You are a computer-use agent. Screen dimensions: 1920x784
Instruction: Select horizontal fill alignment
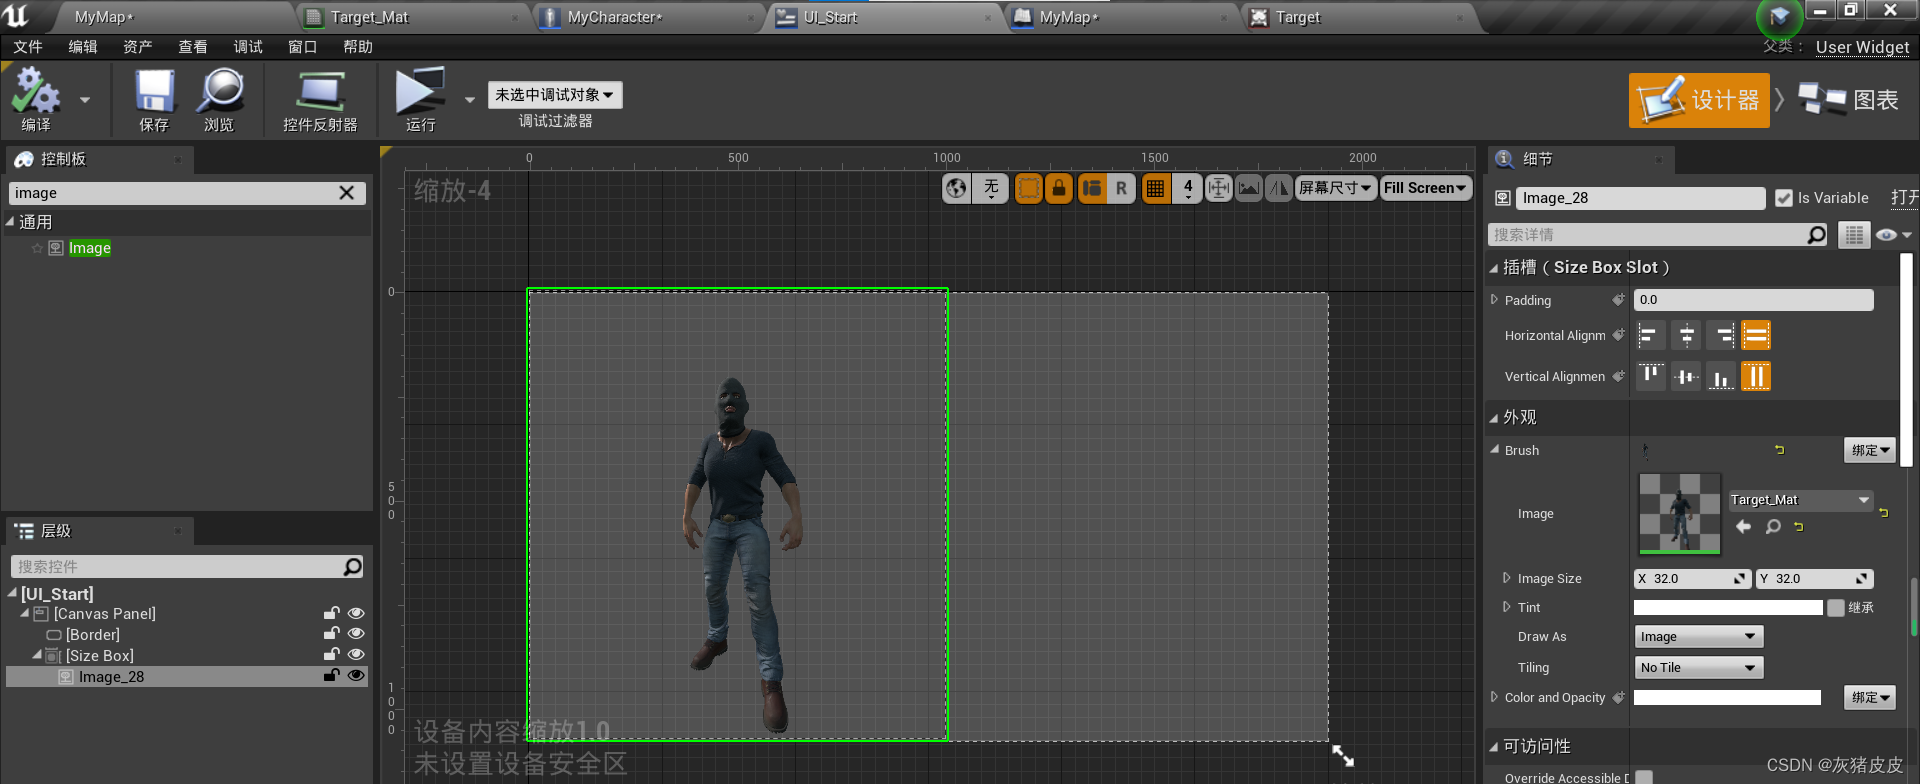[1756, 336]
